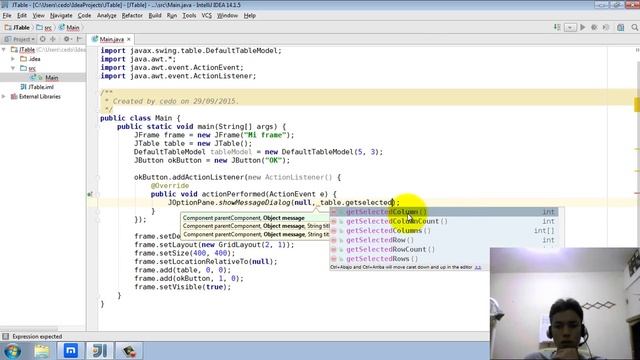Image resolution: width=640 pixels, height=360 pixels.
Task: Choose getSelectedRowCount() completion suggestion
Action: click(410, 249)
